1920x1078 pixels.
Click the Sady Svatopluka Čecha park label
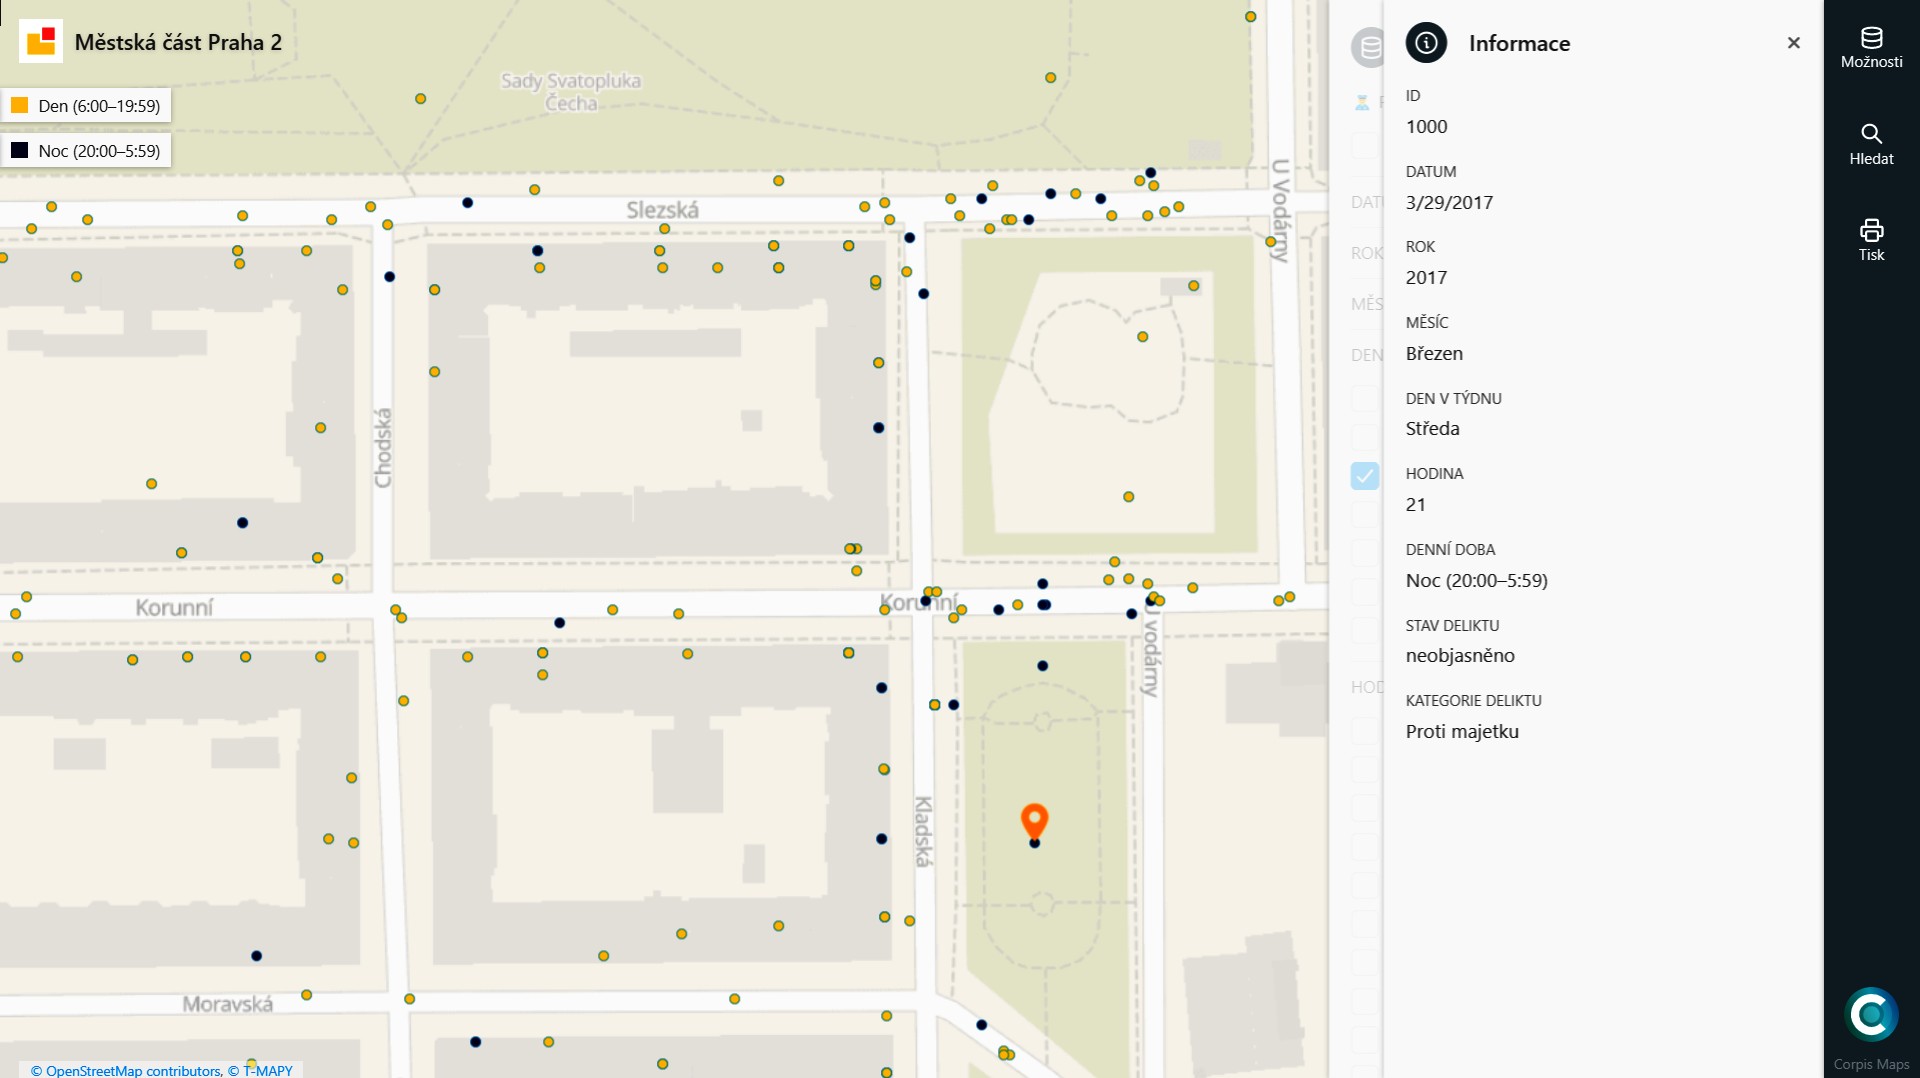click(571, 91)
